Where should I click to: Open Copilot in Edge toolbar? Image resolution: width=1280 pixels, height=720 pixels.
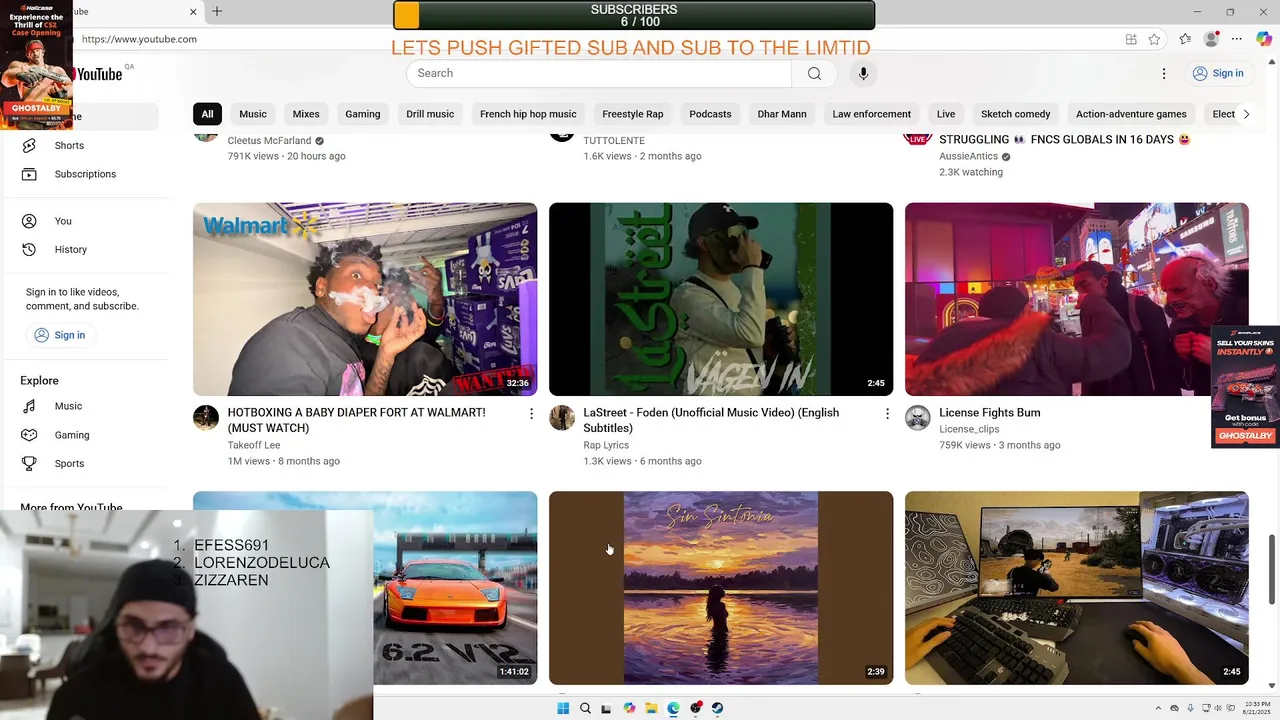[x=1263, y=39]
